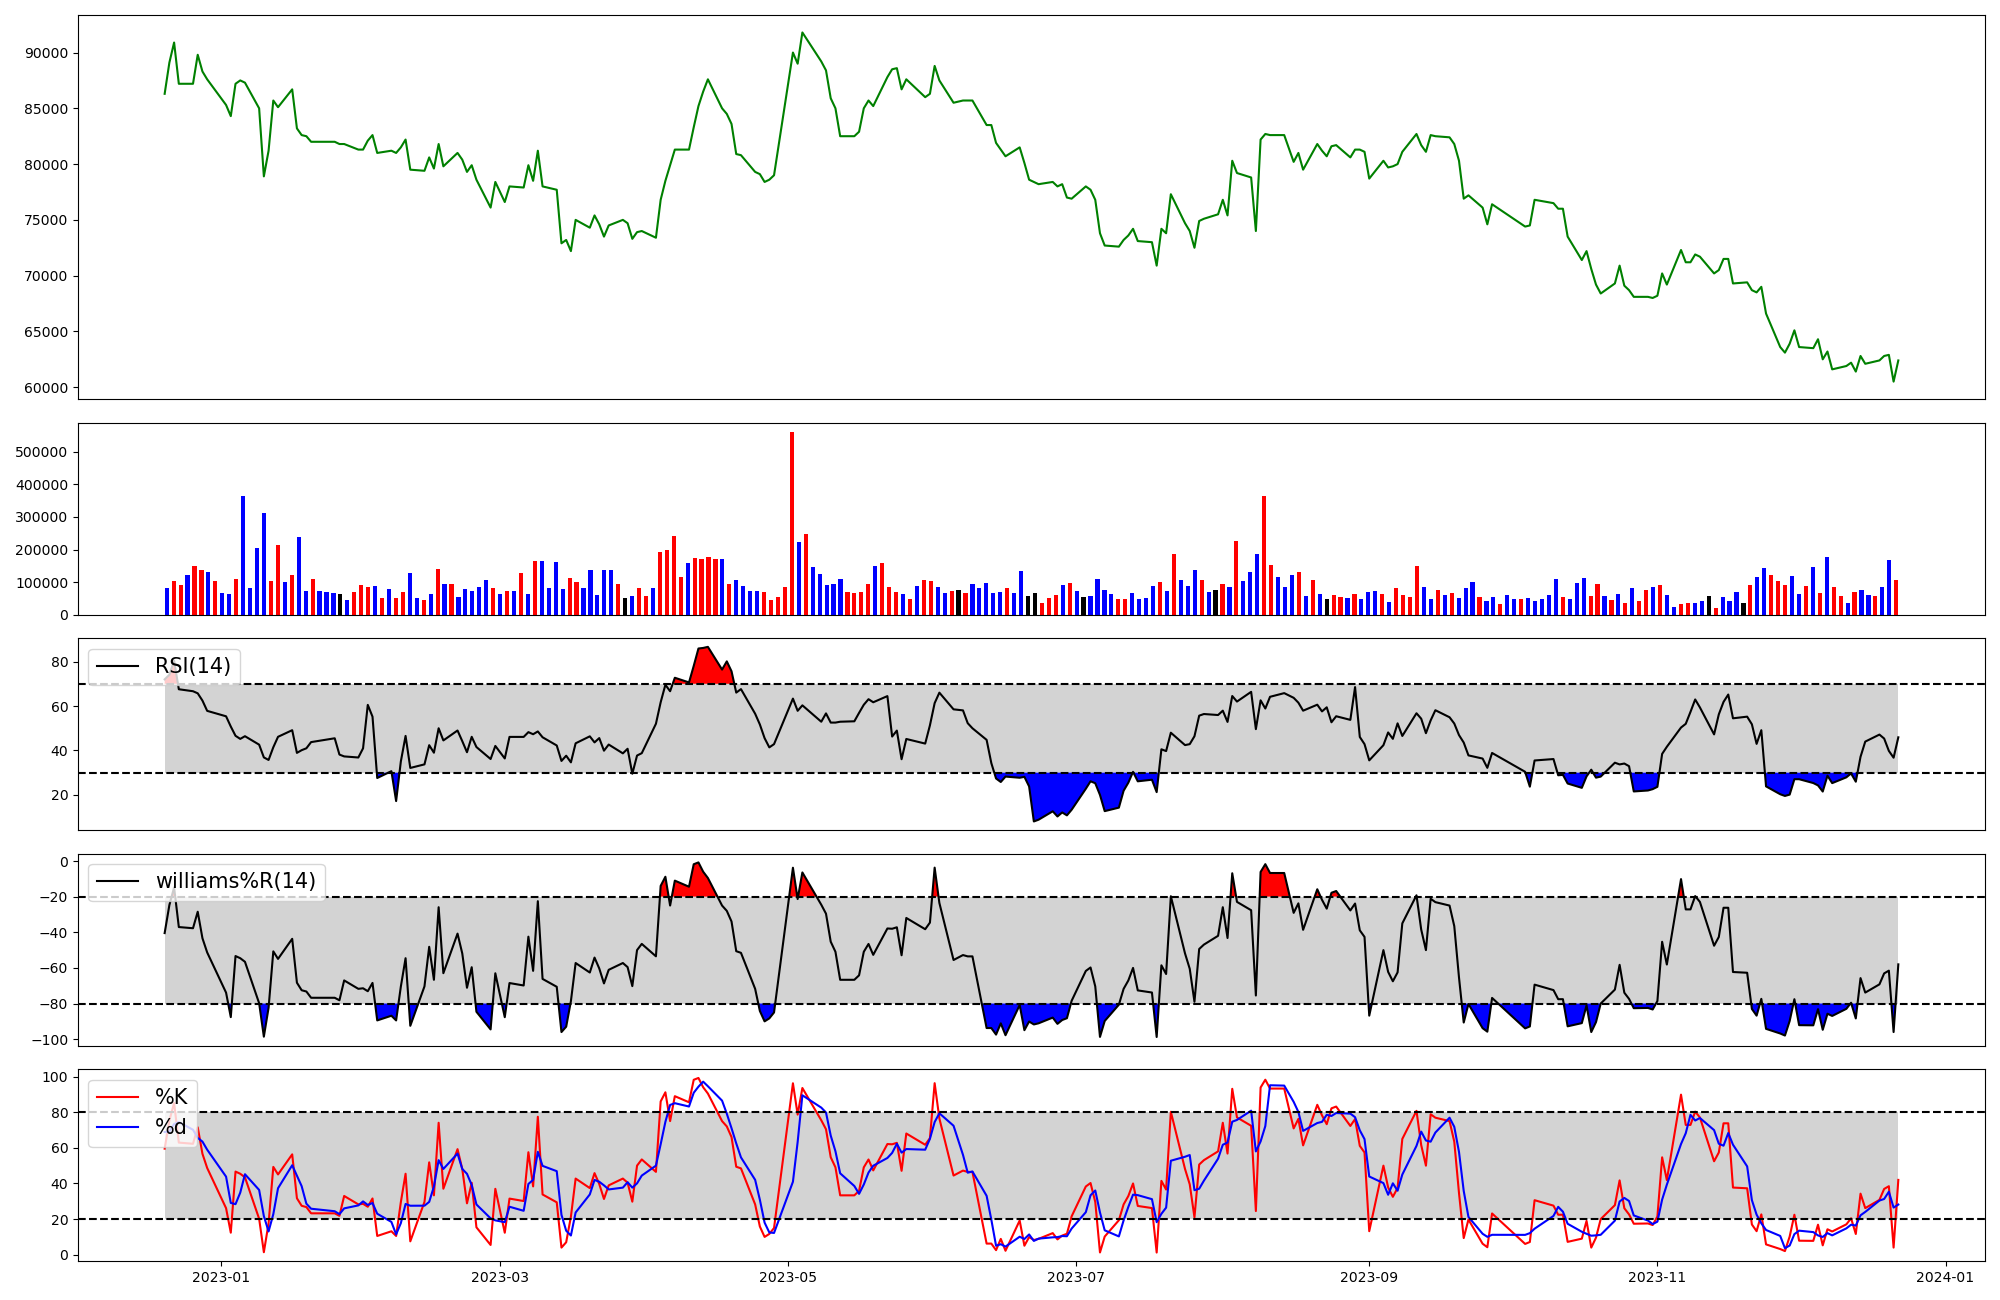Click the price chart peak near 2023-05

[x=802, y=33]
